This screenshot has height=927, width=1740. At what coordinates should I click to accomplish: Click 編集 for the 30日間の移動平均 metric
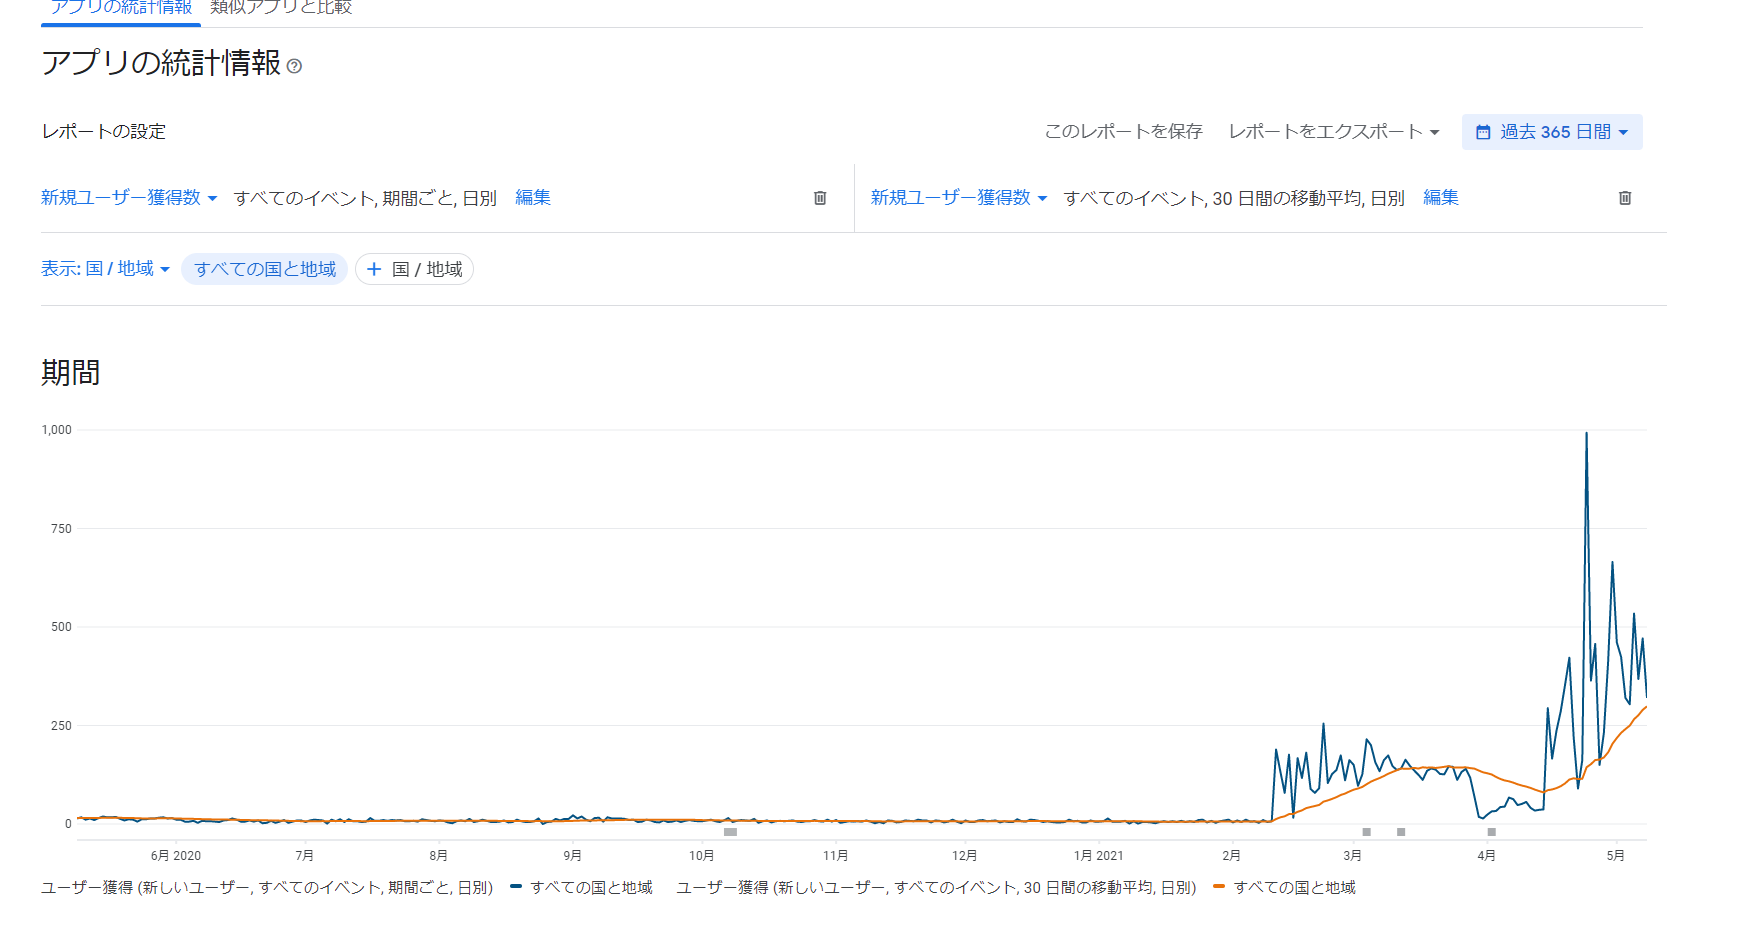pos(1440,198)
